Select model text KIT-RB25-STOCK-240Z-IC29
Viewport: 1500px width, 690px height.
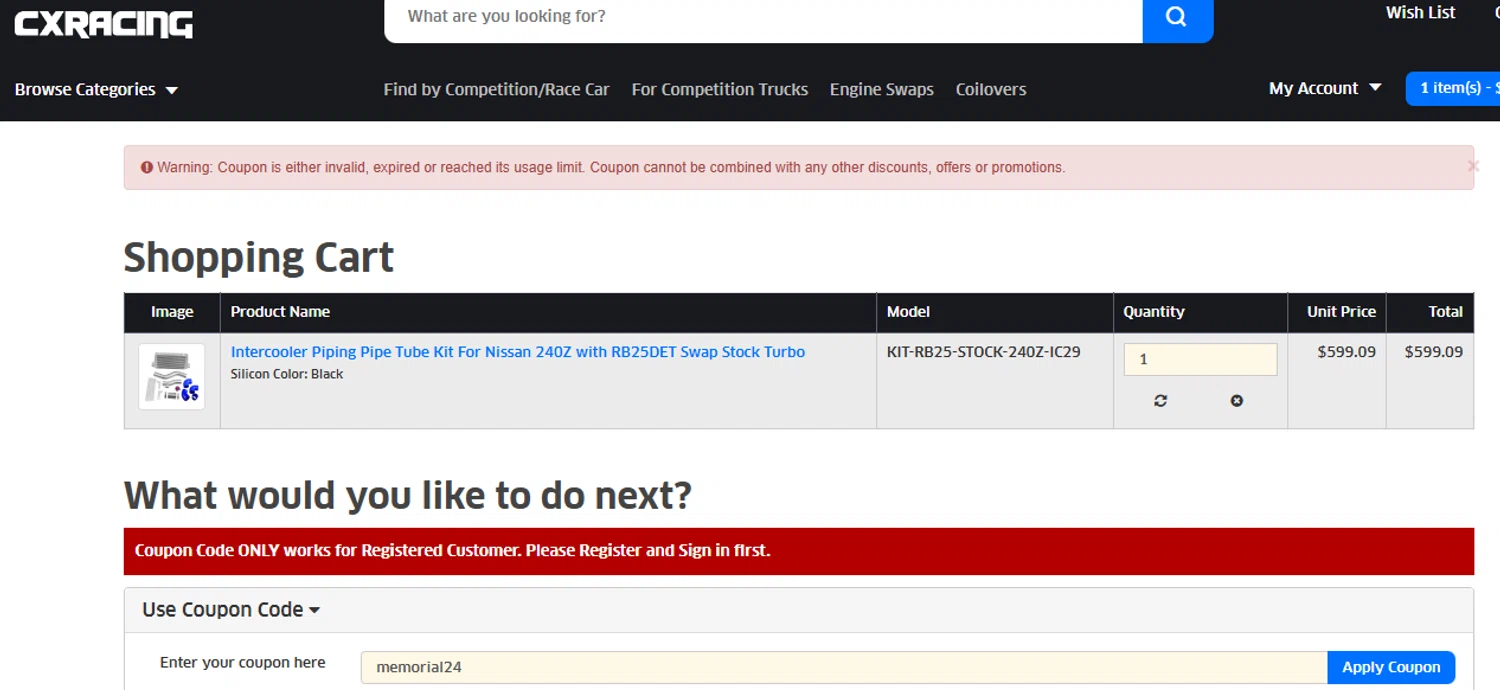pyautogui.click(x=984, y=352)
